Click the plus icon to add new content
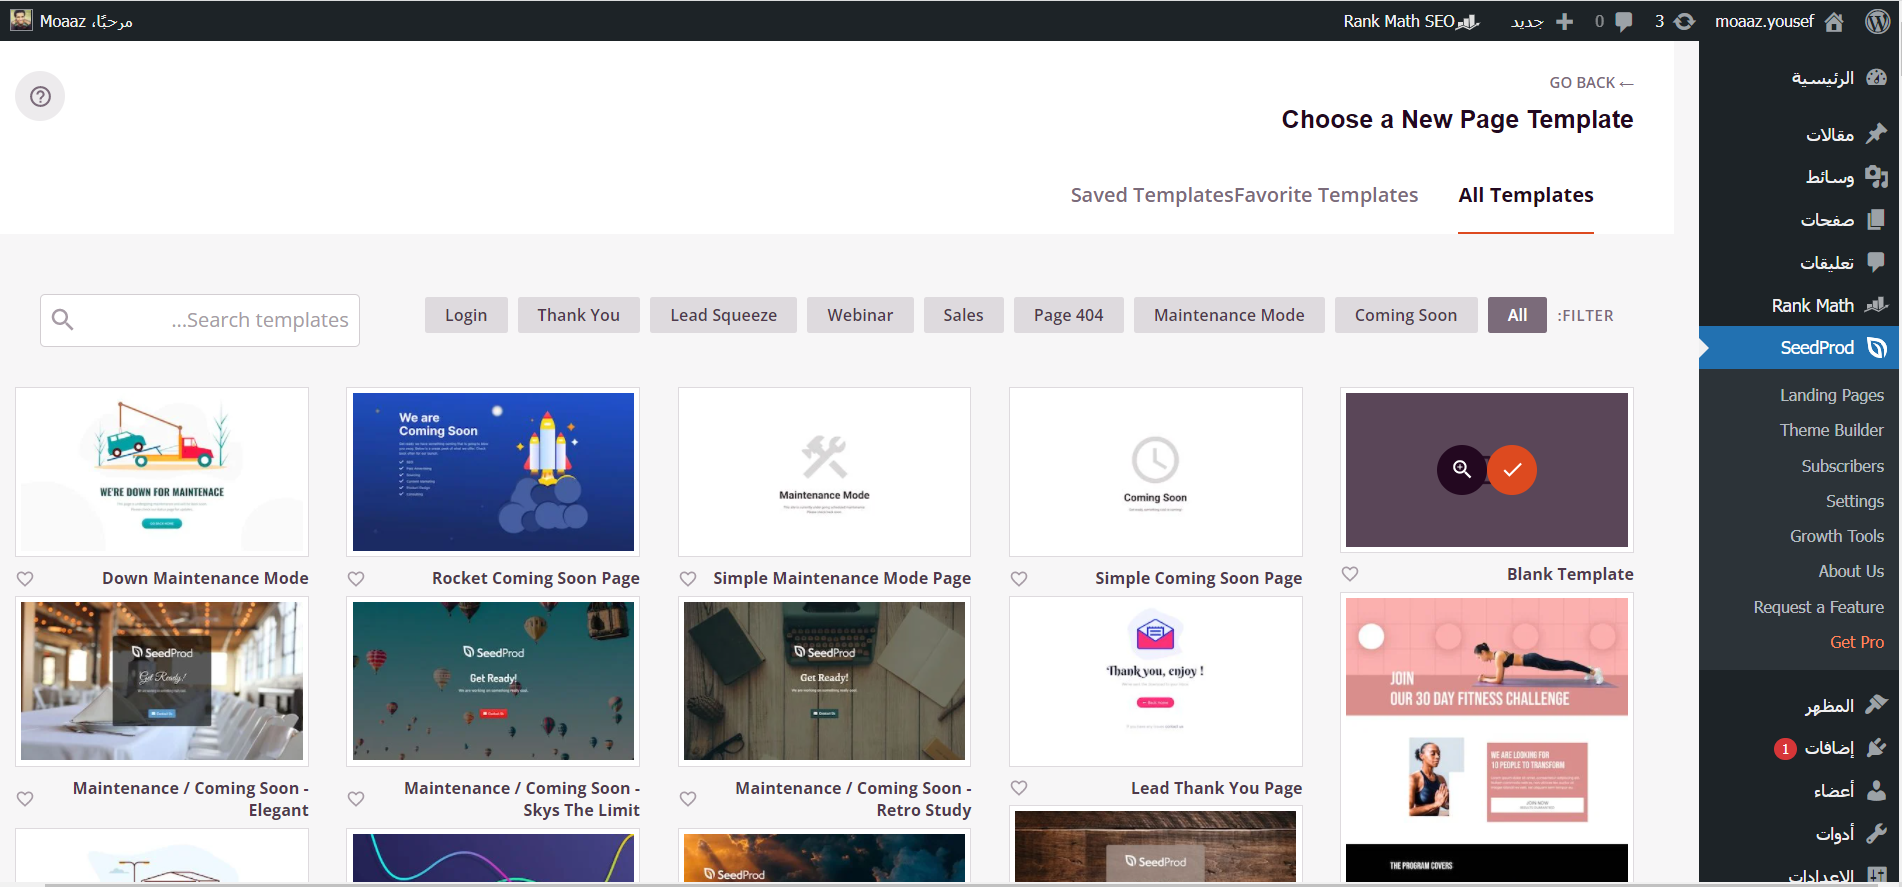 point(1564,21)
